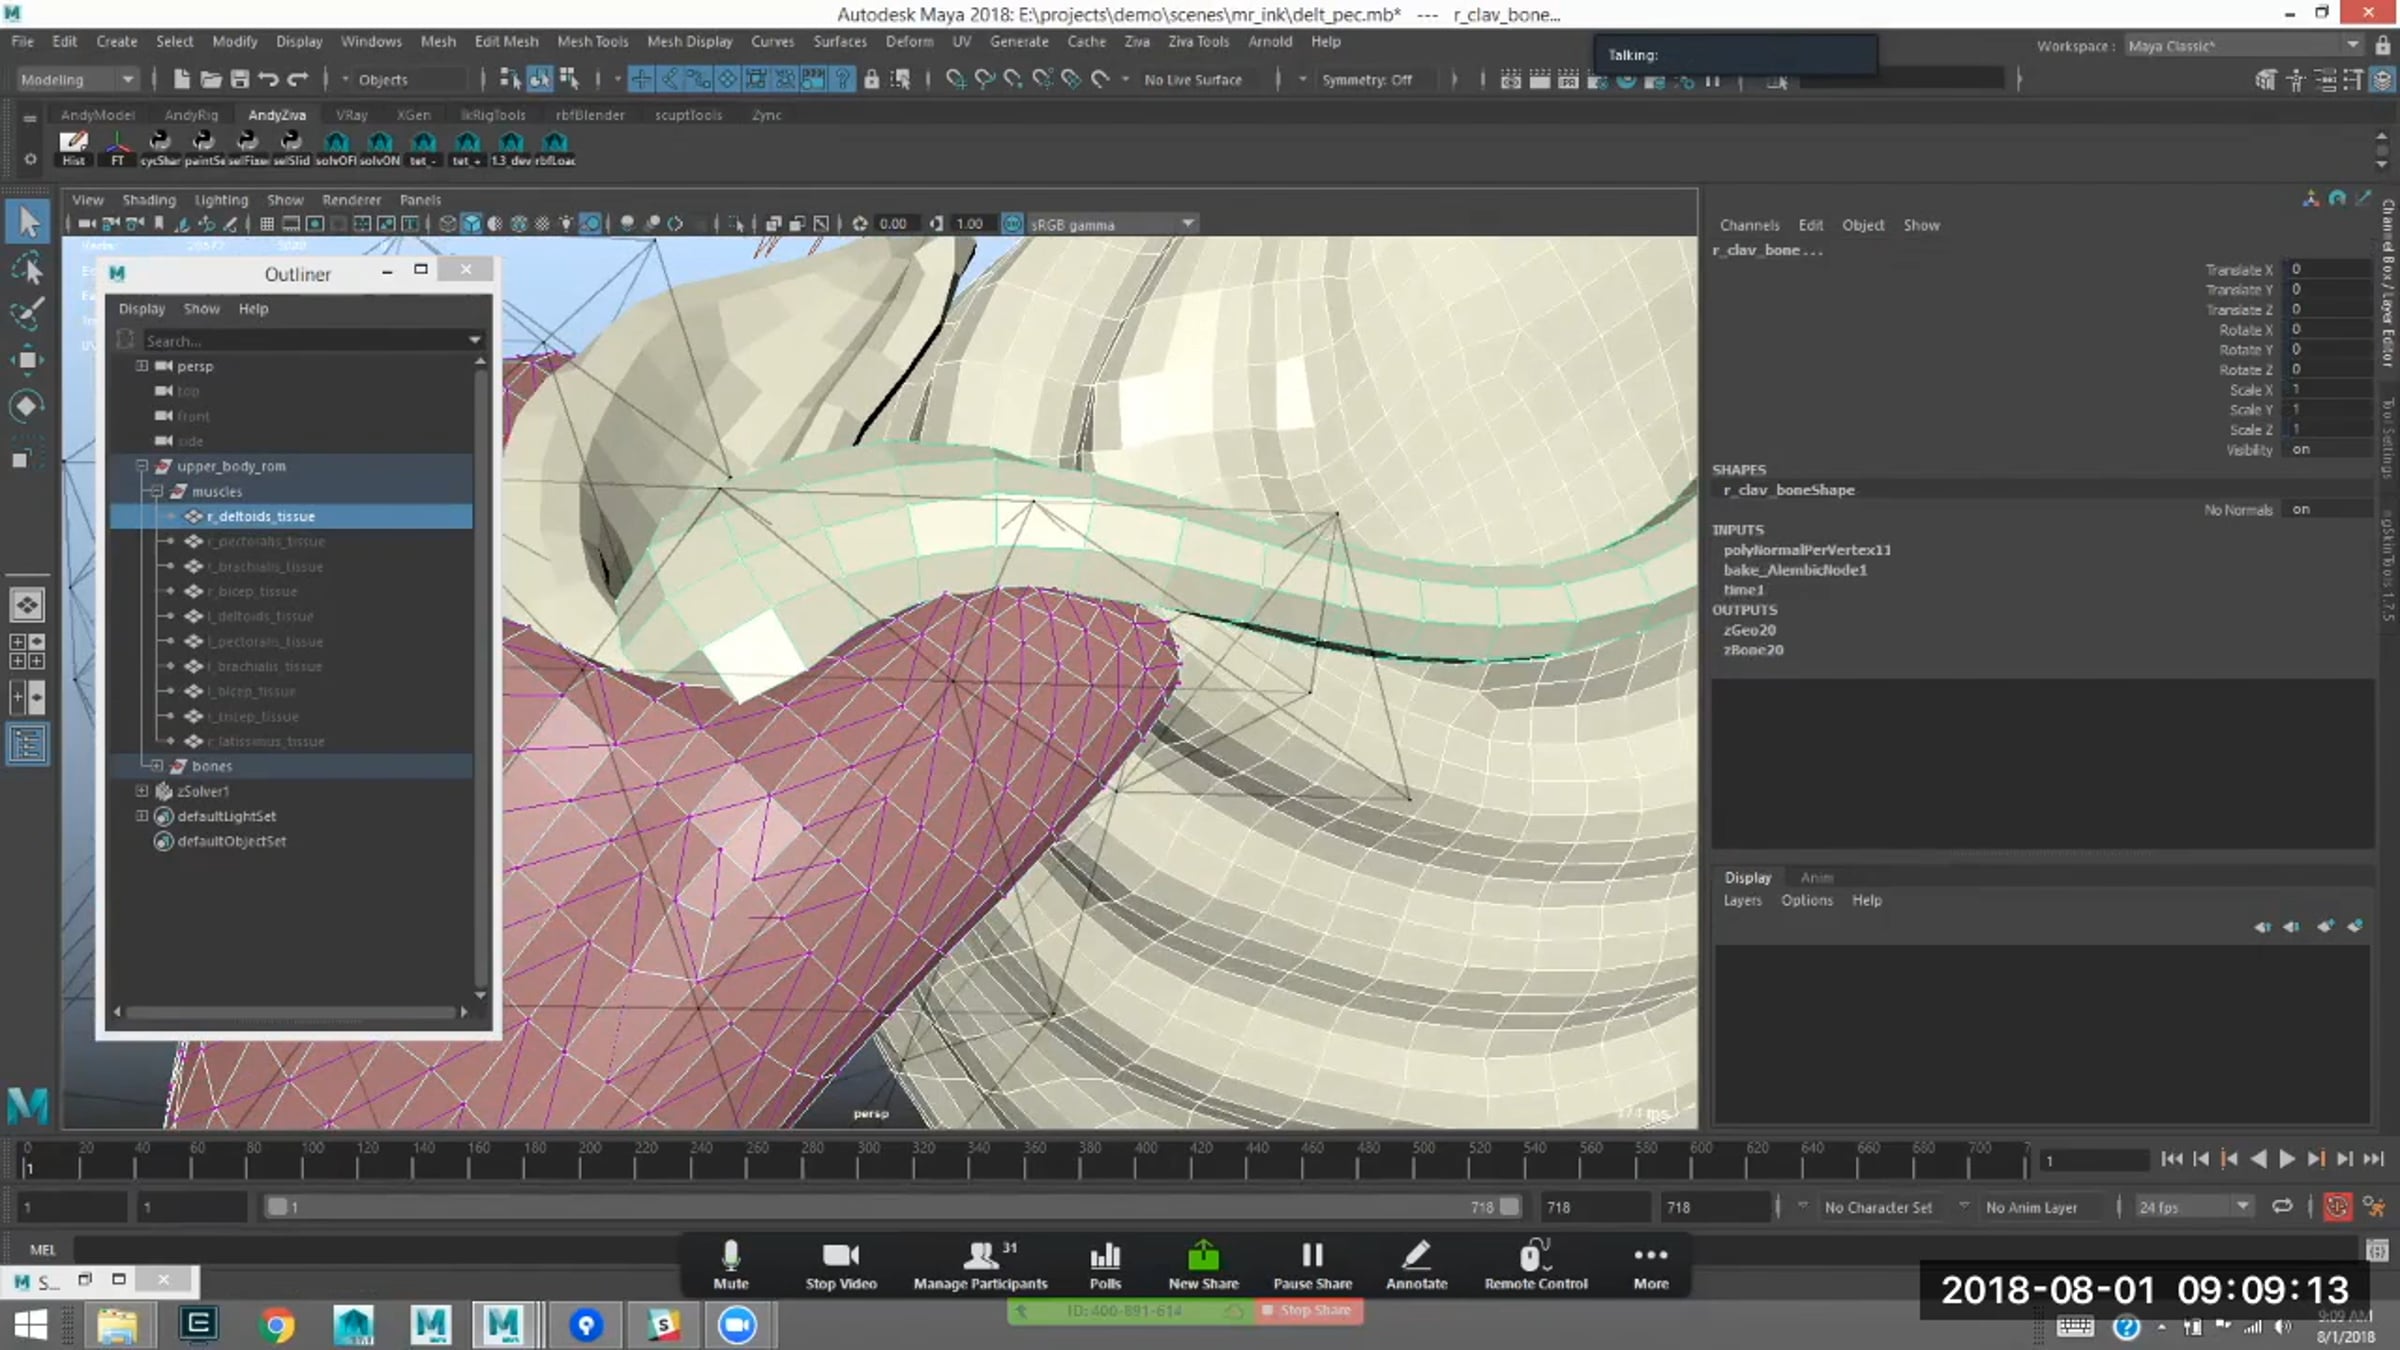Click the range slider bar handle at 718
2400x1350 pixels.
coord(1509,1207)
